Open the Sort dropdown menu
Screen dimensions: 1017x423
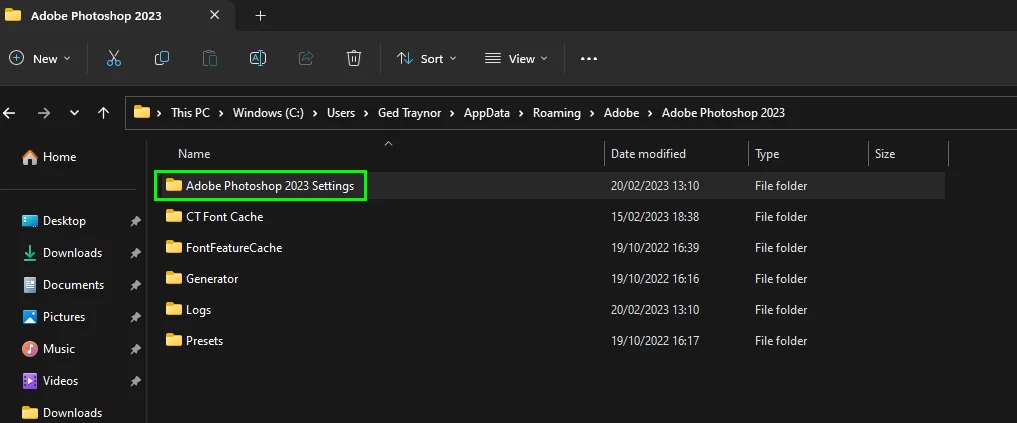pyautogui.click(x=426, y=58)
